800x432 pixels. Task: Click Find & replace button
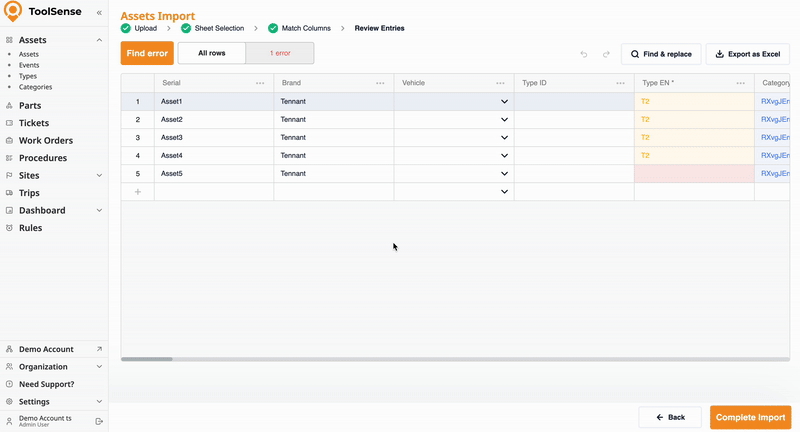pyautogui.click(x=661, y=54)
